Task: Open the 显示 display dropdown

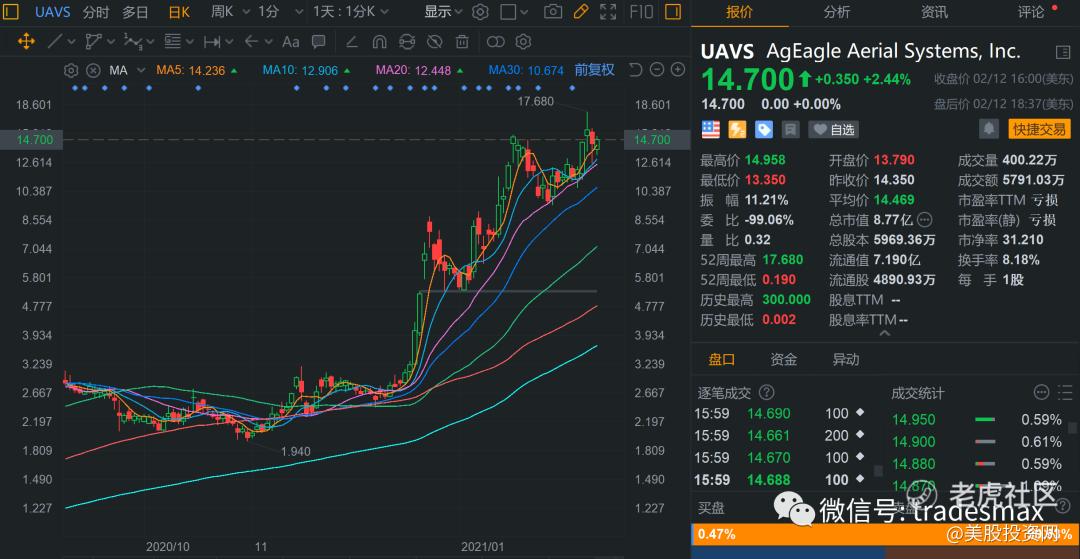Action: [x=444, y=12]
